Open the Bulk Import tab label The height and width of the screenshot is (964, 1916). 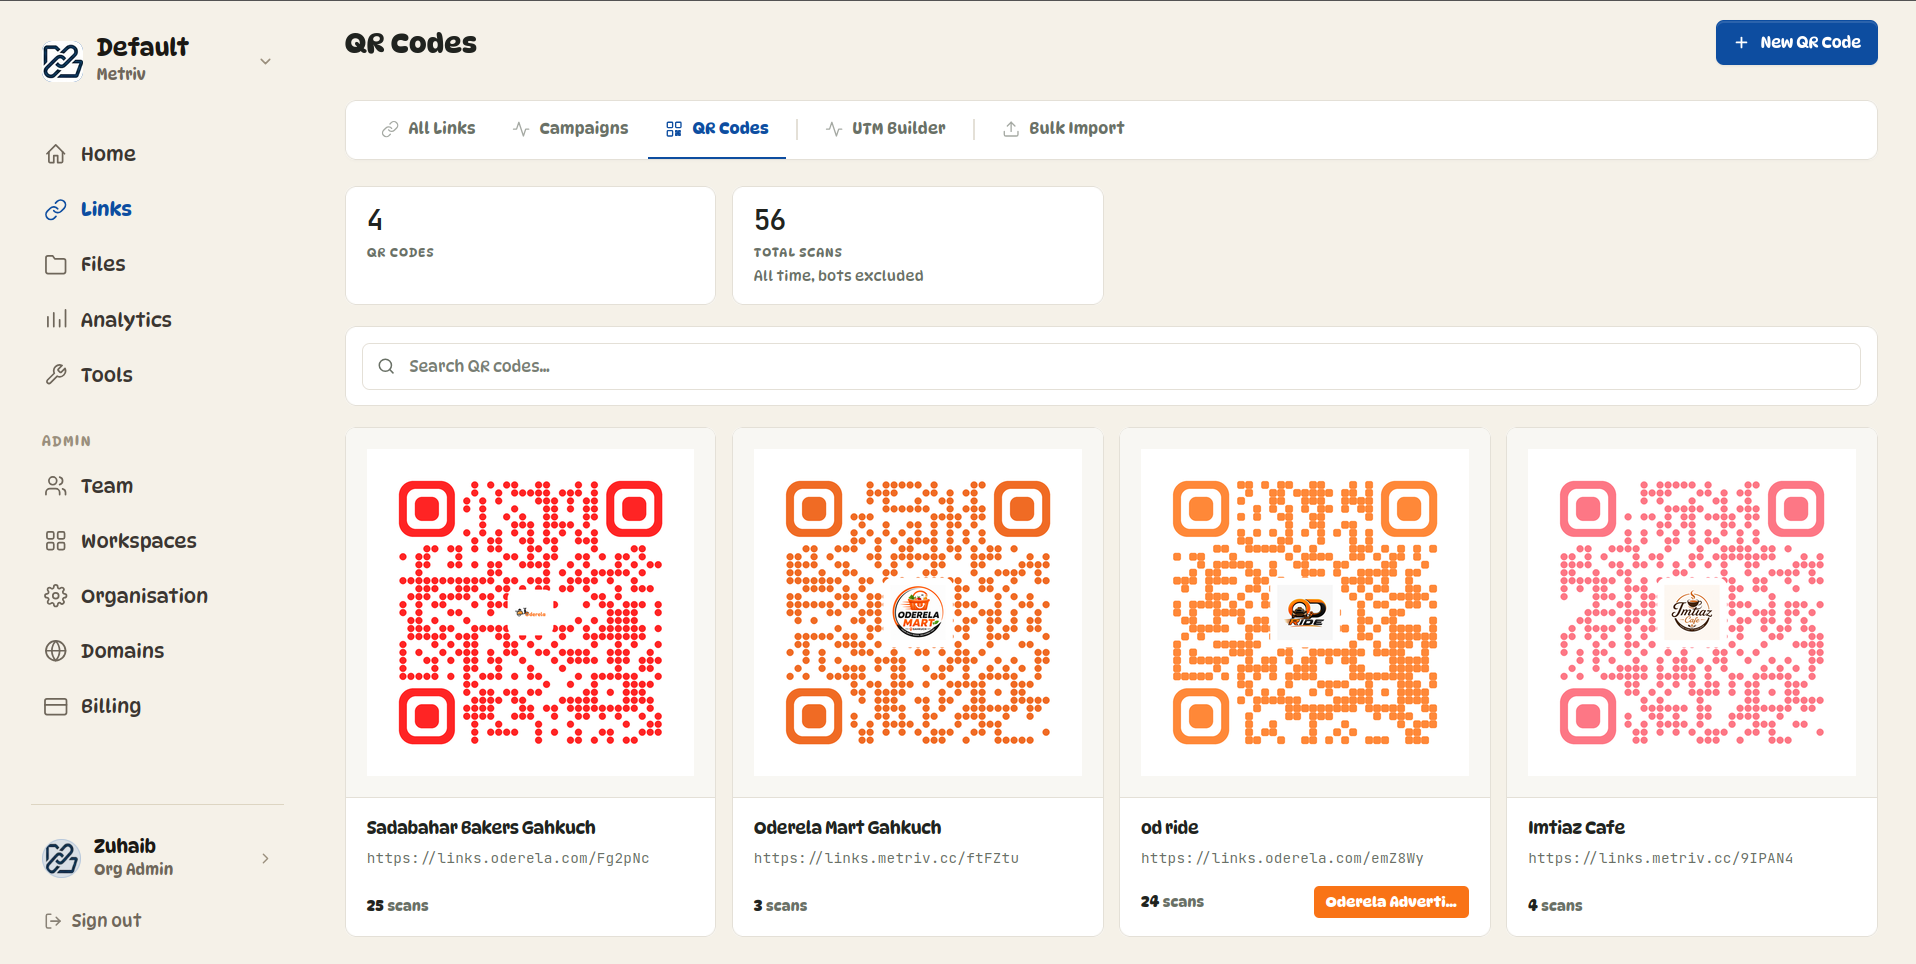coord(1076,128)
